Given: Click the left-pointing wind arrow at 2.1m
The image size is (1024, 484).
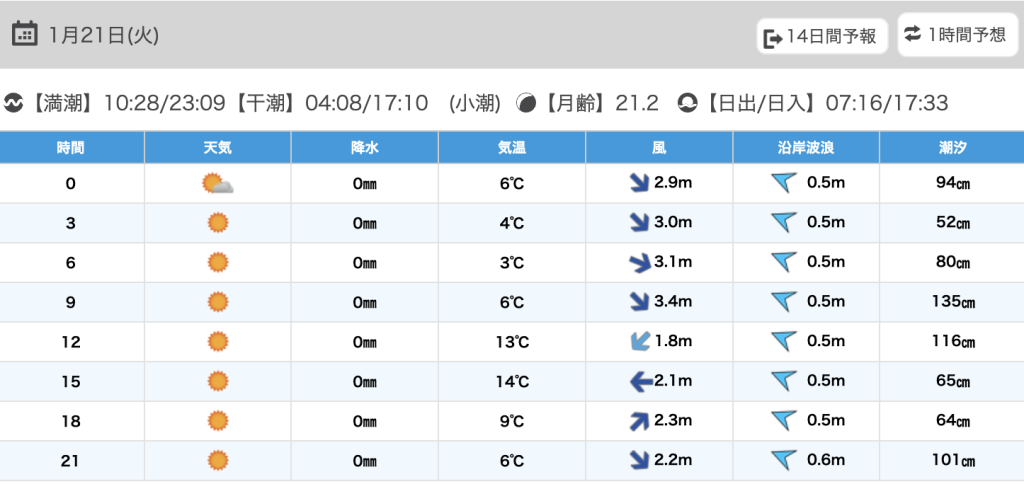Looking at the screenshot, I should point(640,381).
